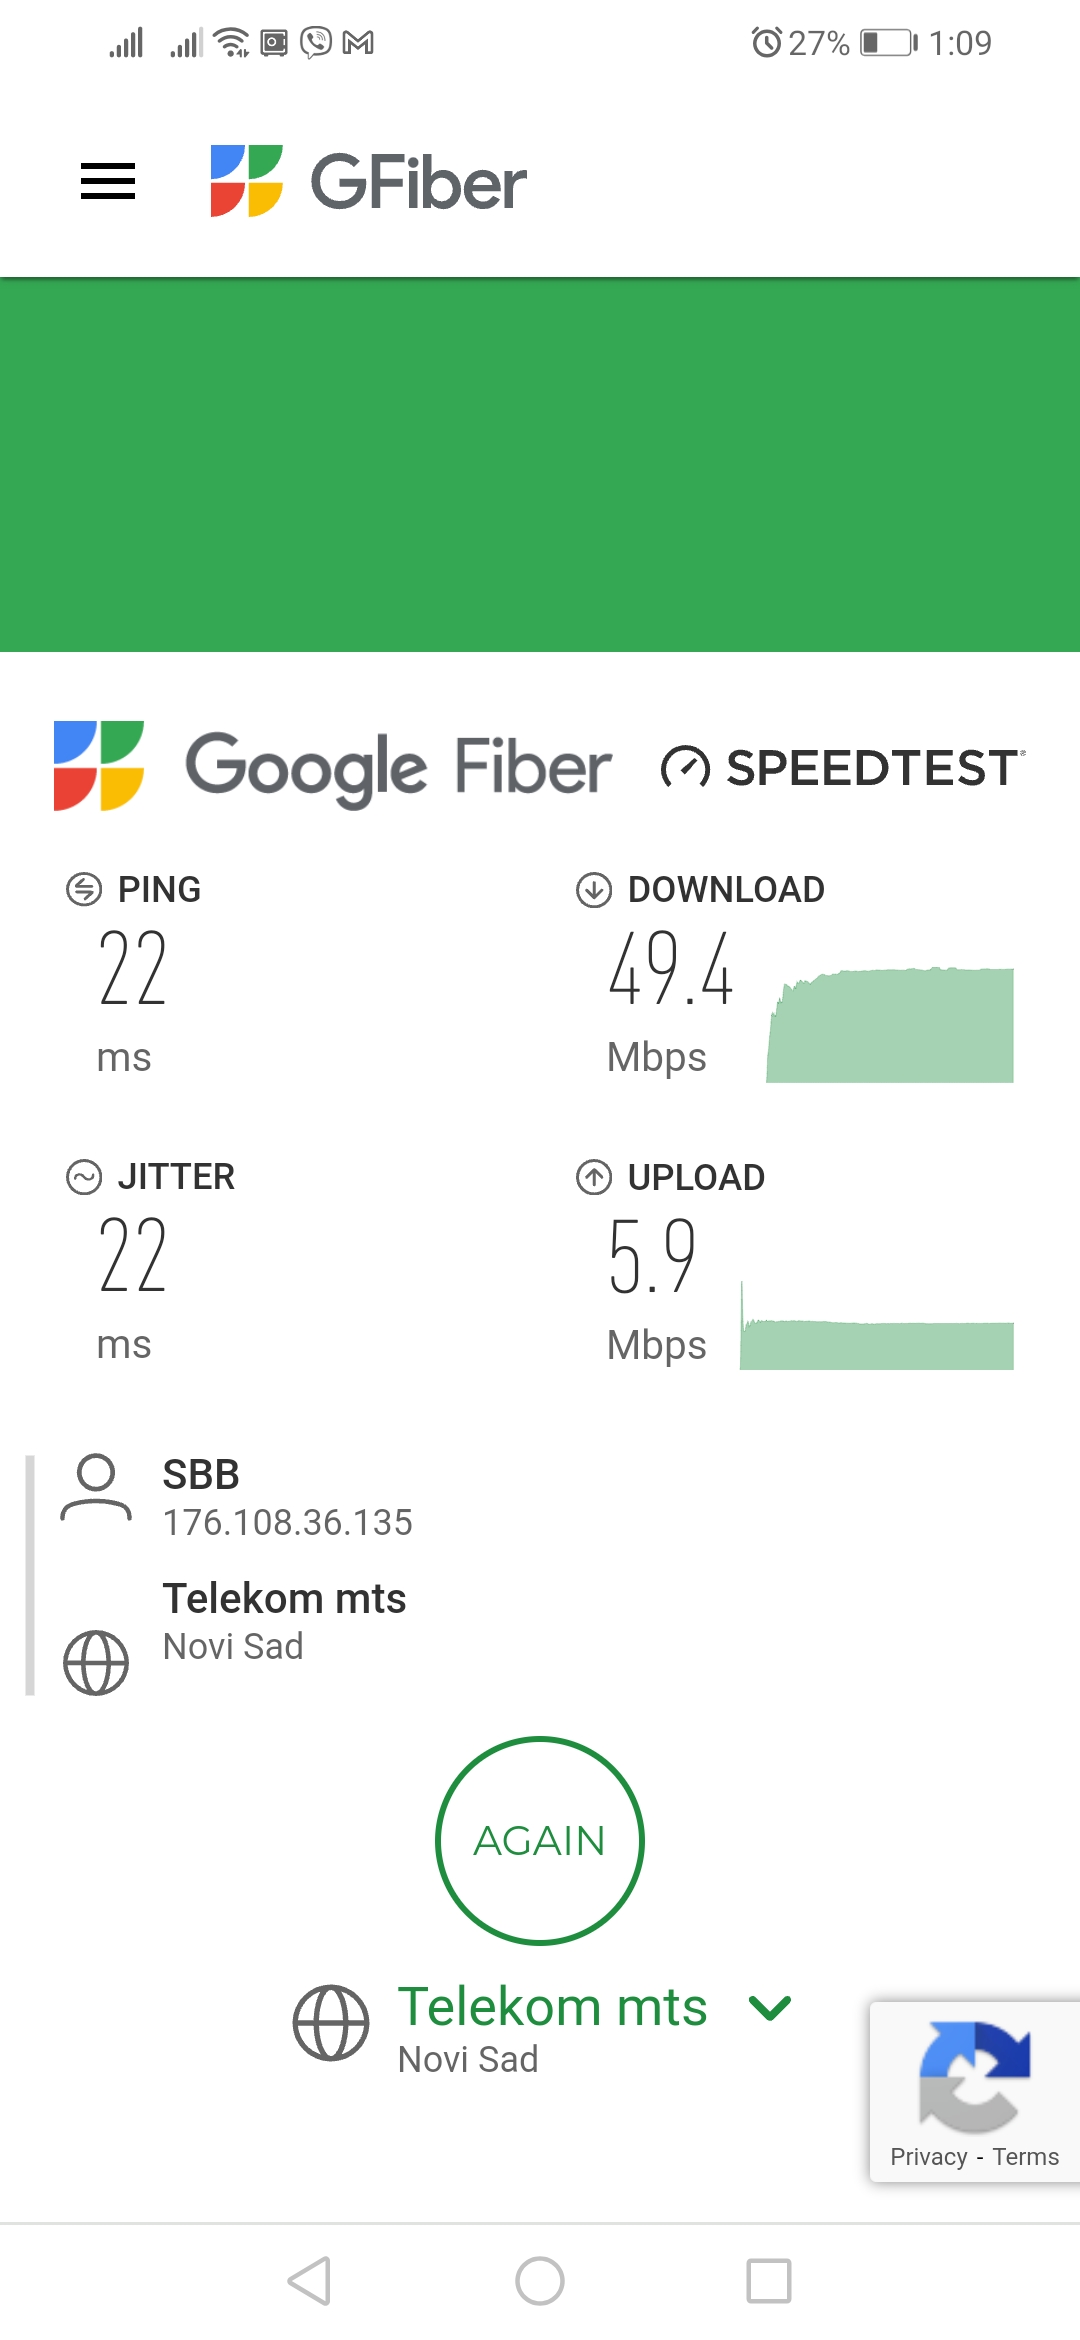Click the download speed graph
The image size is (1080, 2340).
coord(890,1026)
